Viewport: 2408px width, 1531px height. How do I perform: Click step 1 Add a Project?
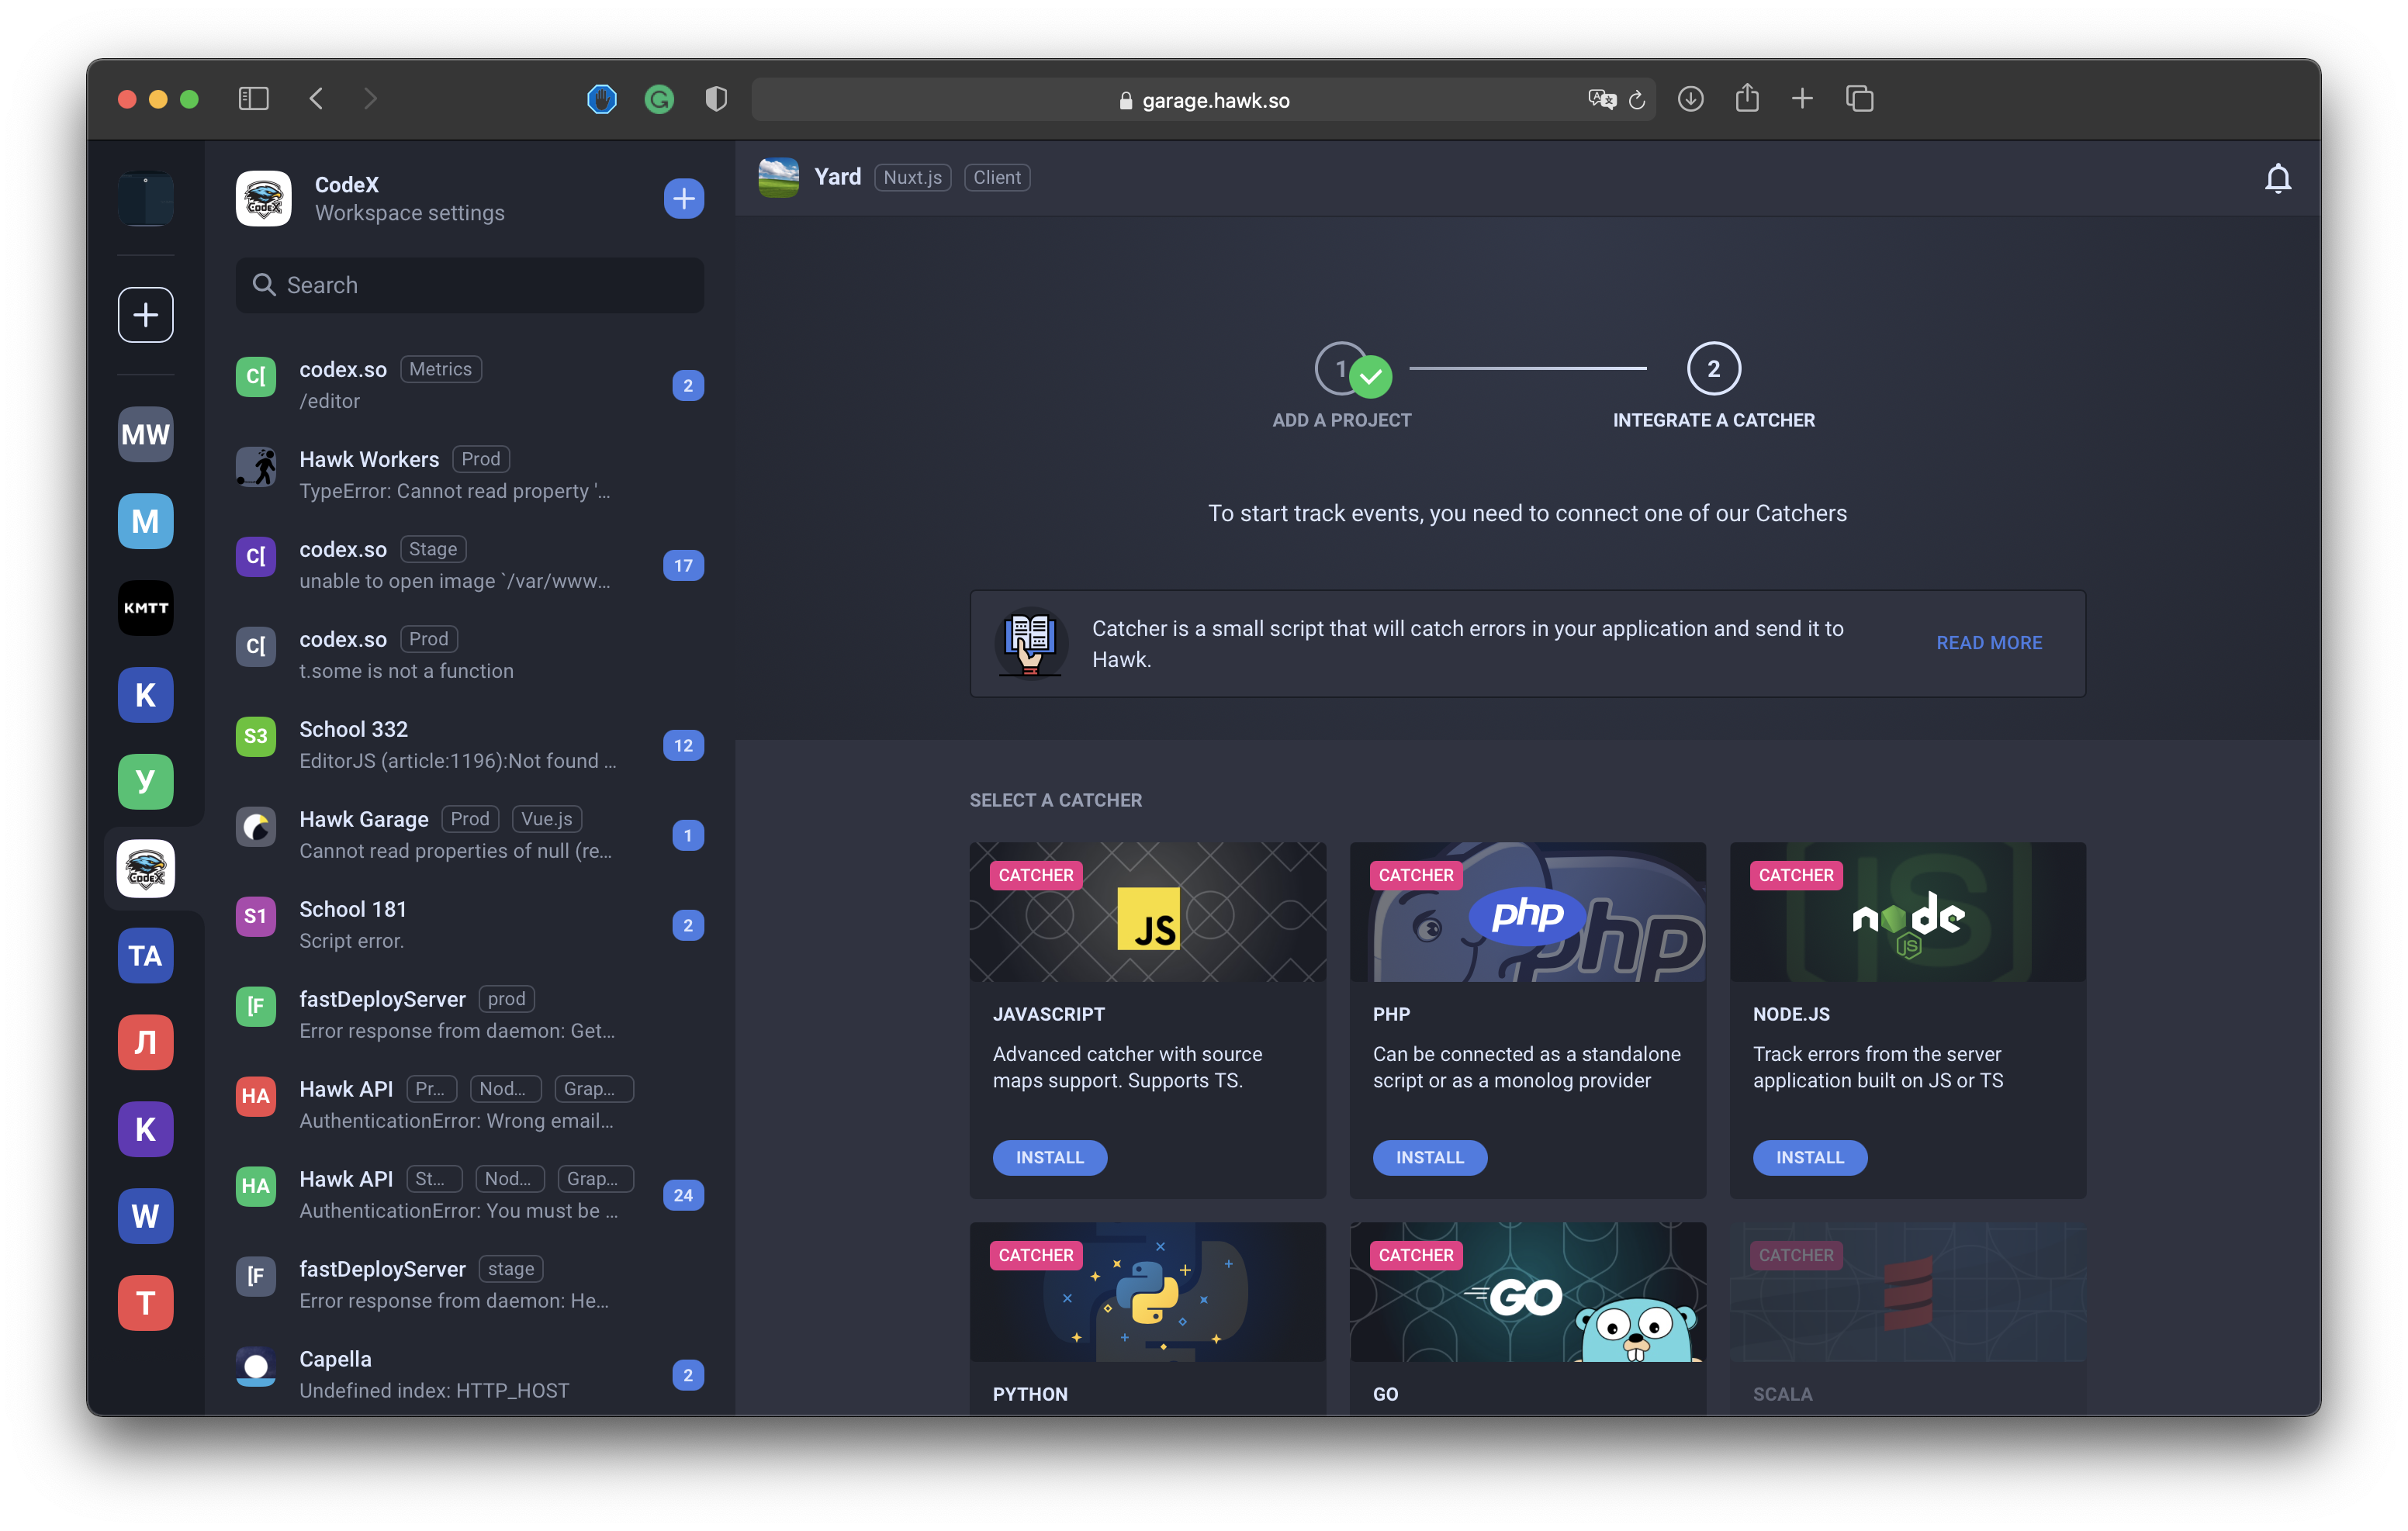(x=1342, y=385)
